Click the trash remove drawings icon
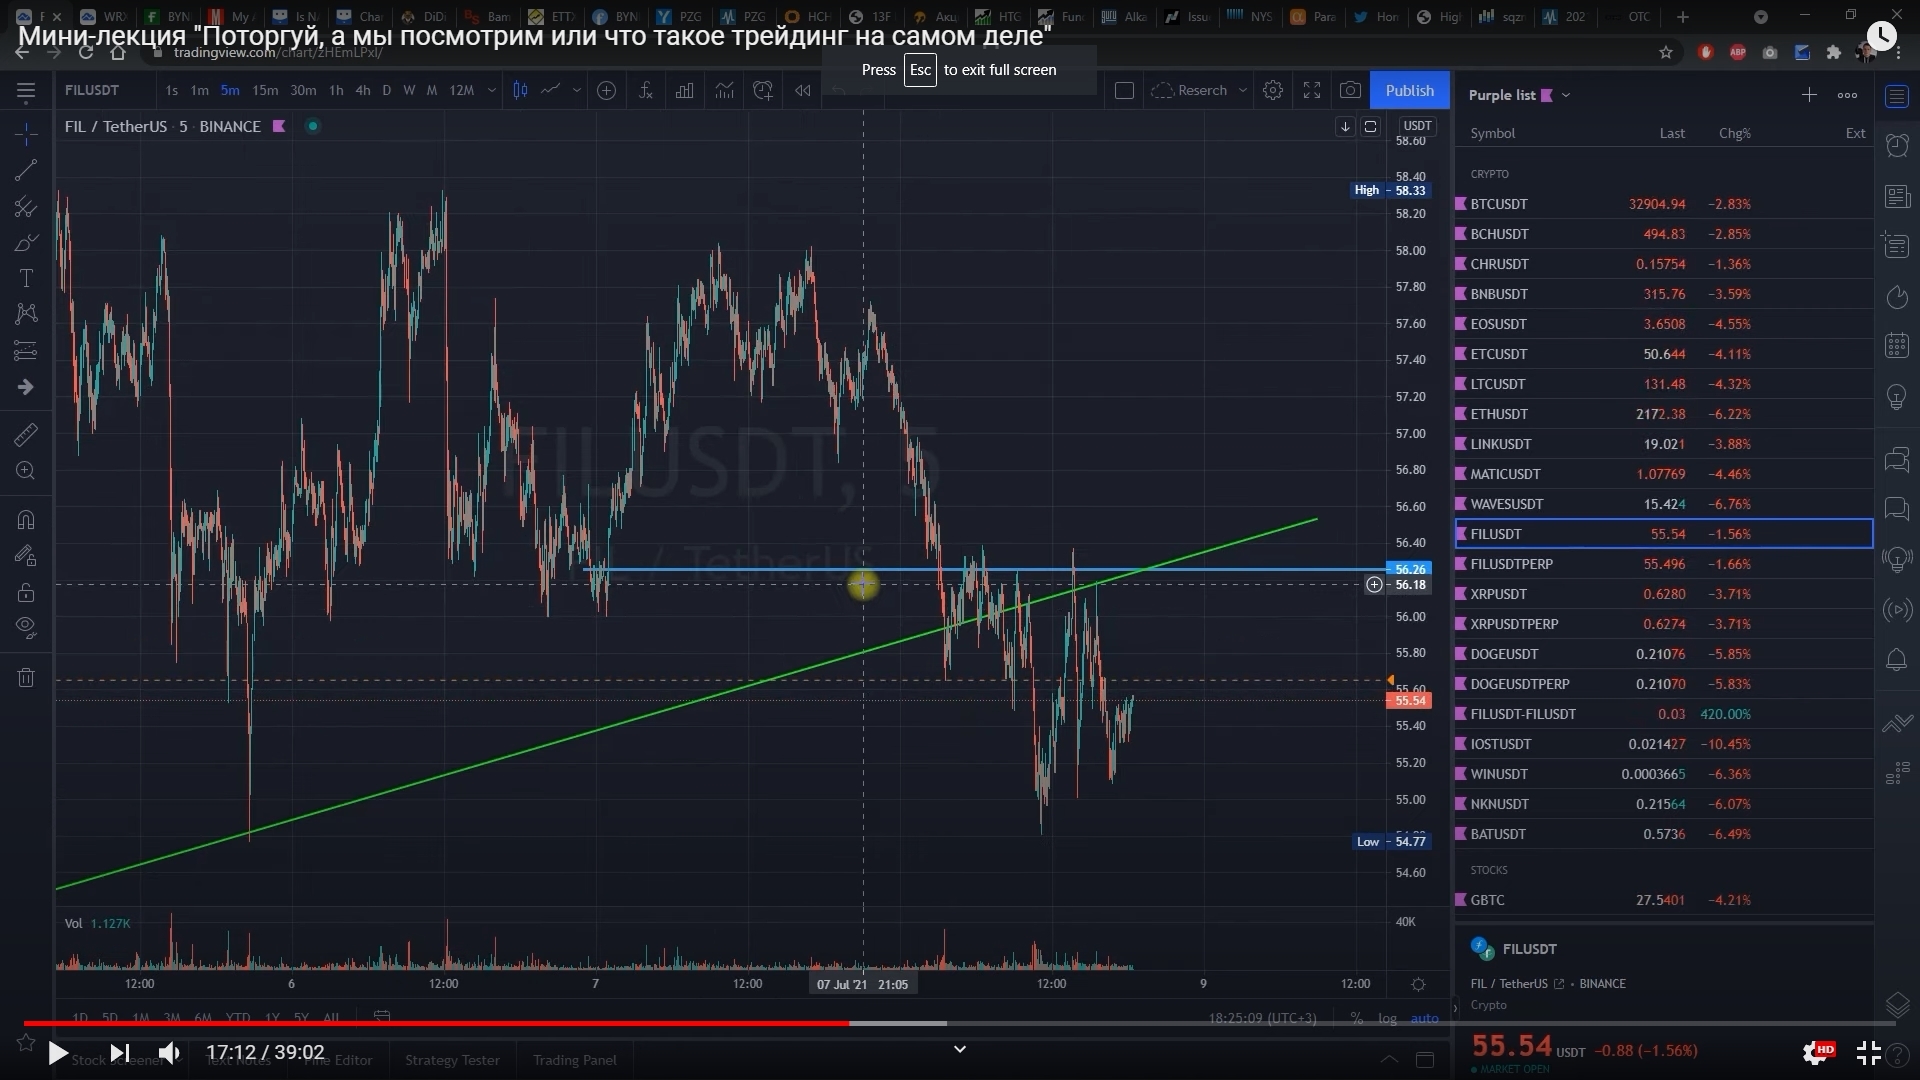The image size is (1920, 1080). pos(26,678)
